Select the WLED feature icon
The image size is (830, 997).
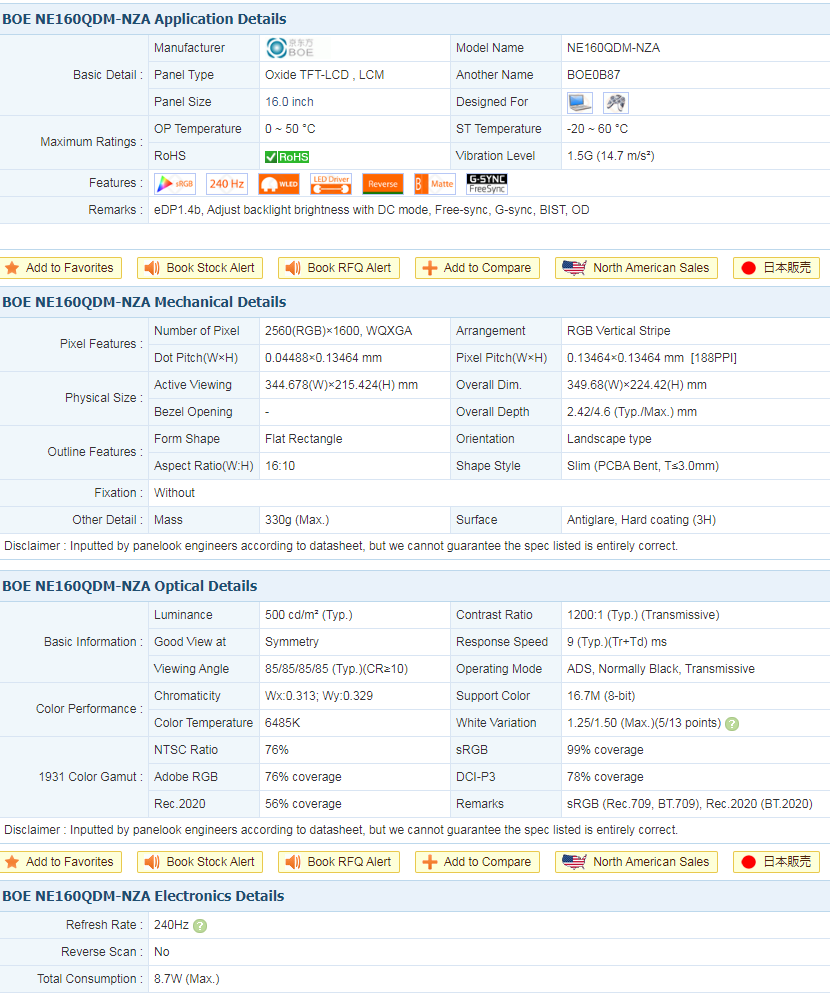(279, 184)
